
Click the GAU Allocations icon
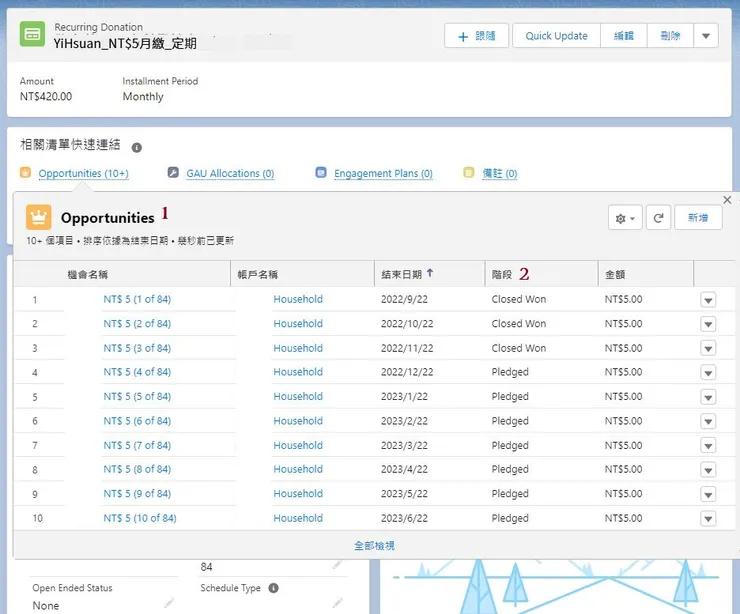173,172
